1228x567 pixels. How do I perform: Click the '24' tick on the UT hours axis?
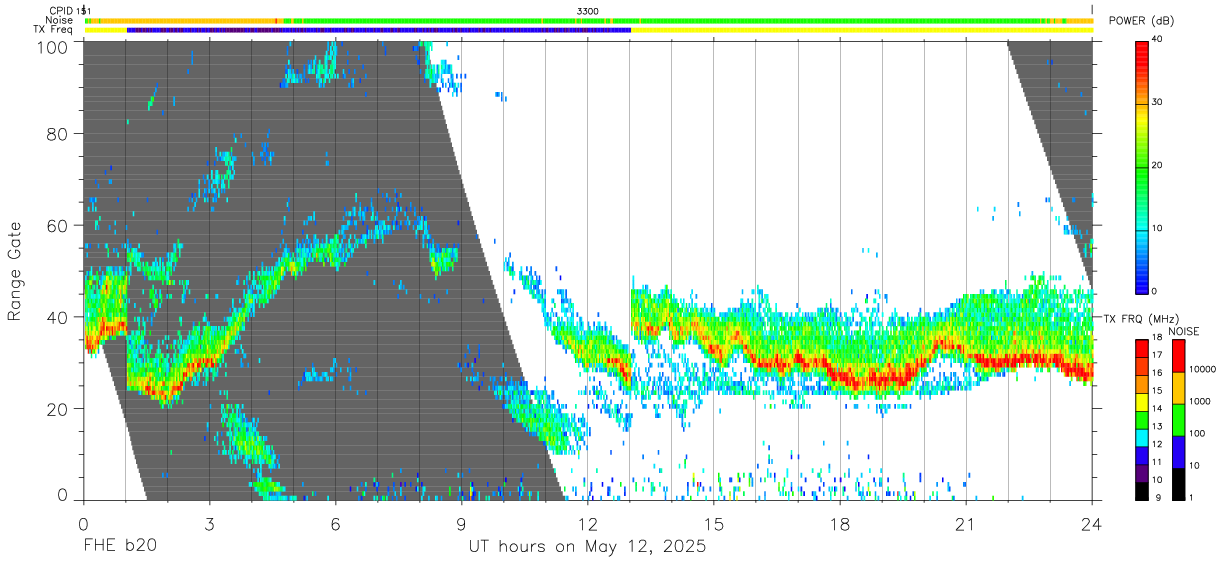tap(1092, 523)
